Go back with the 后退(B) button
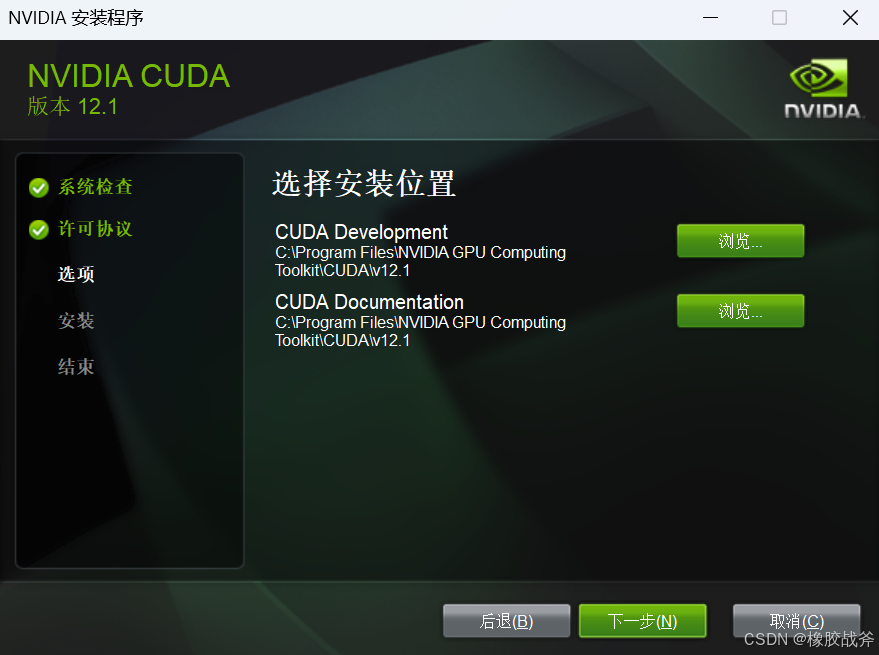Viewport: 879px width, 655px height. [x=506, y=621]
